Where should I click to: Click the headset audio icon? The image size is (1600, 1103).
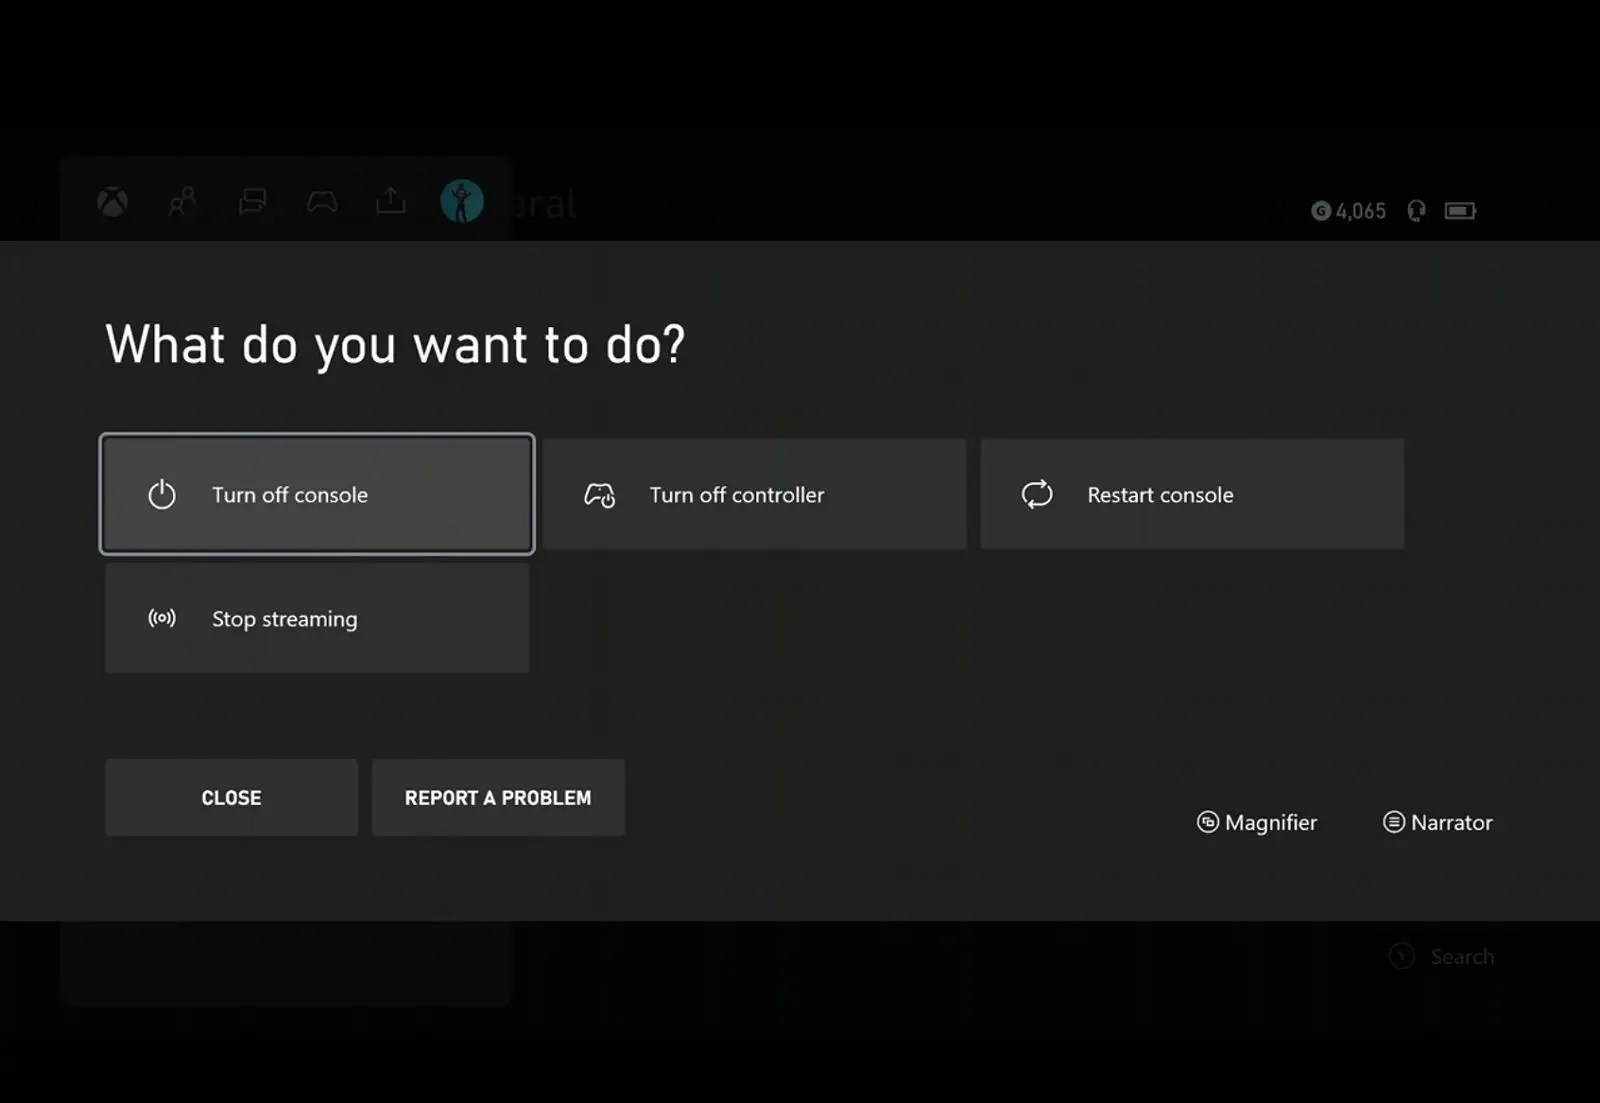1415,210
